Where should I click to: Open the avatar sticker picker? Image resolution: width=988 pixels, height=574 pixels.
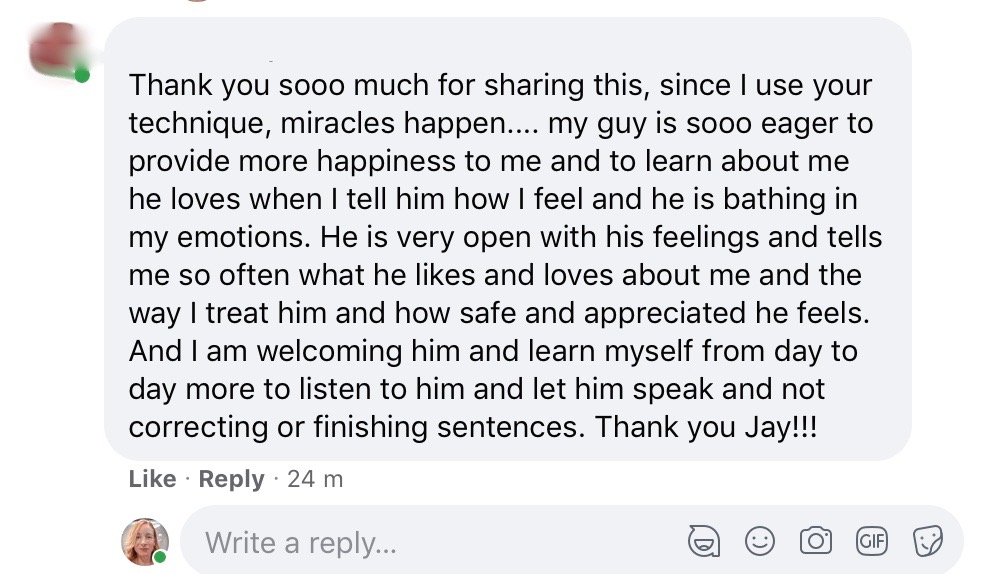coord(705,541)
